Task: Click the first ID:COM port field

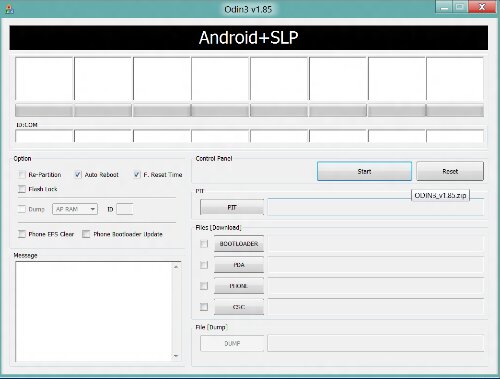Action: coord(44,136)
